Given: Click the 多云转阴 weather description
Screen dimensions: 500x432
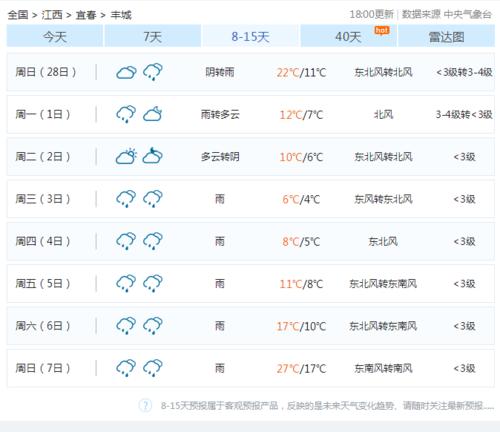Looking at the screenshot, I should pos(220,156).
